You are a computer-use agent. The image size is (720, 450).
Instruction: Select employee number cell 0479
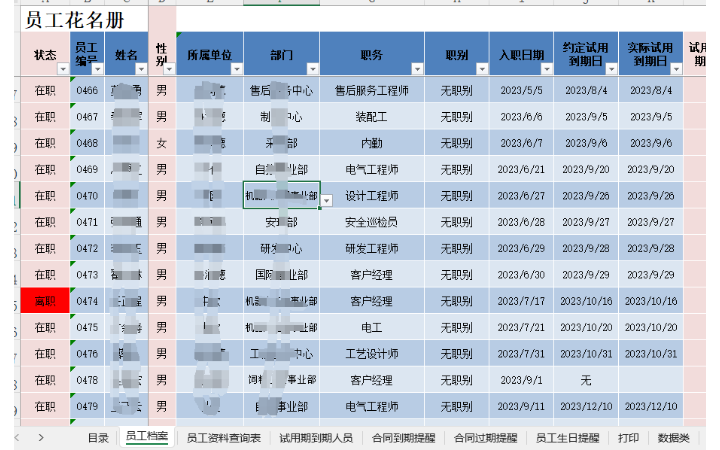87,406
